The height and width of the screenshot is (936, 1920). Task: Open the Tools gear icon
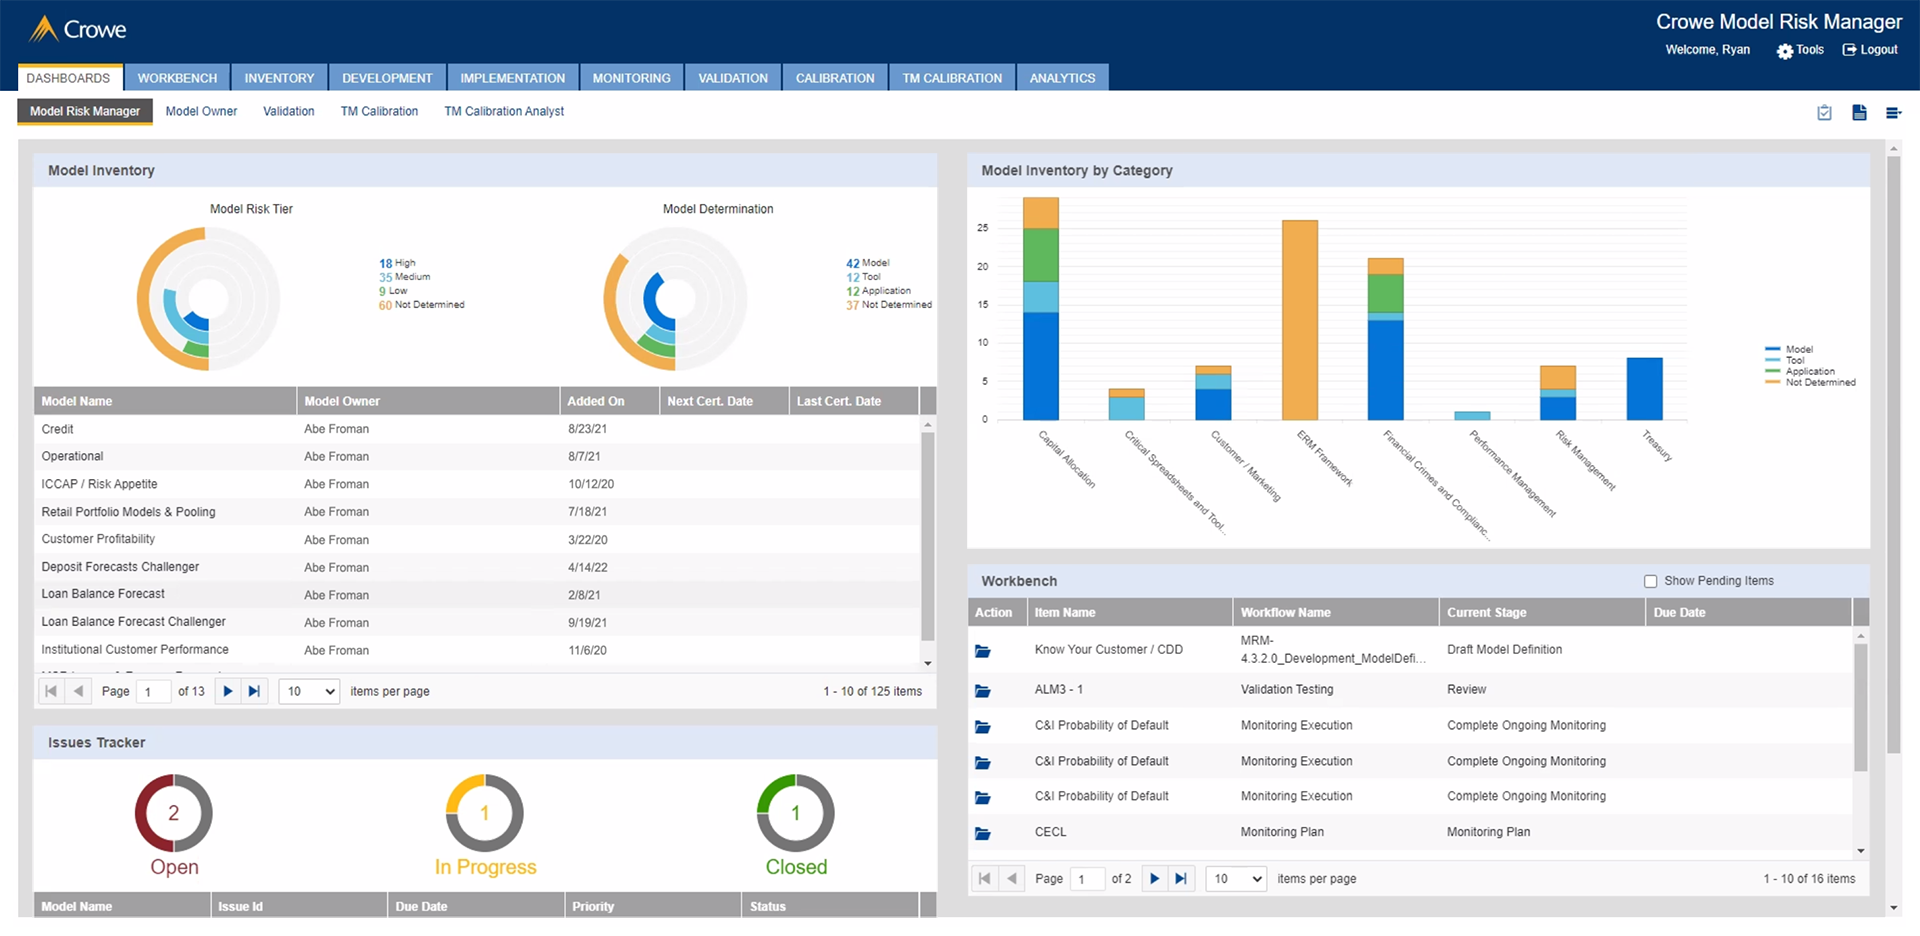point(1785,51)
